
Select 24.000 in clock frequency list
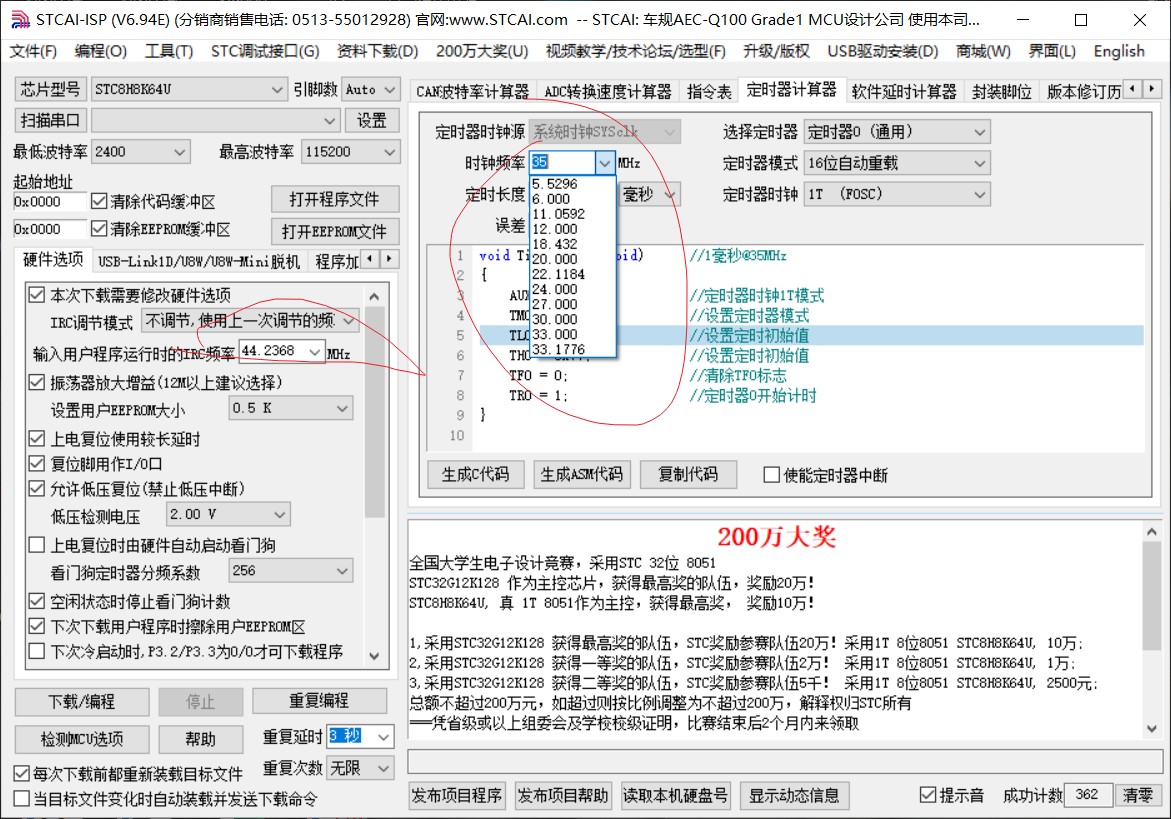[572, 289]
